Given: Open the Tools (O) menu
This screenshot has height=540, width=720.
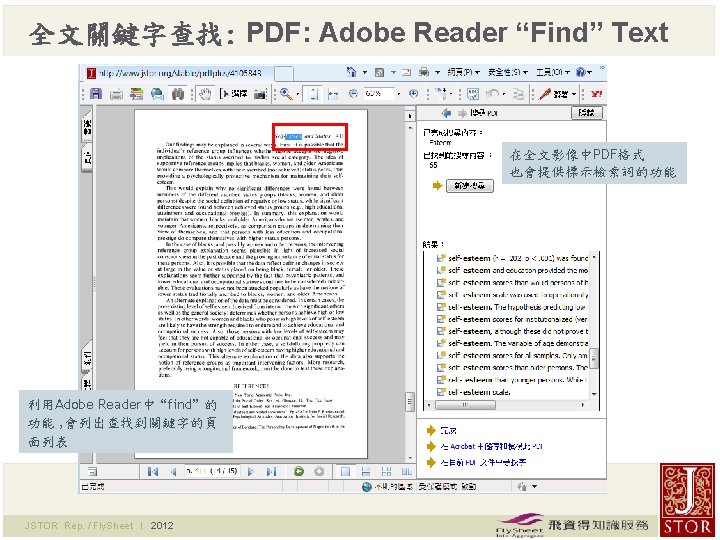Looking at the screenshot, I should (552, 72).
